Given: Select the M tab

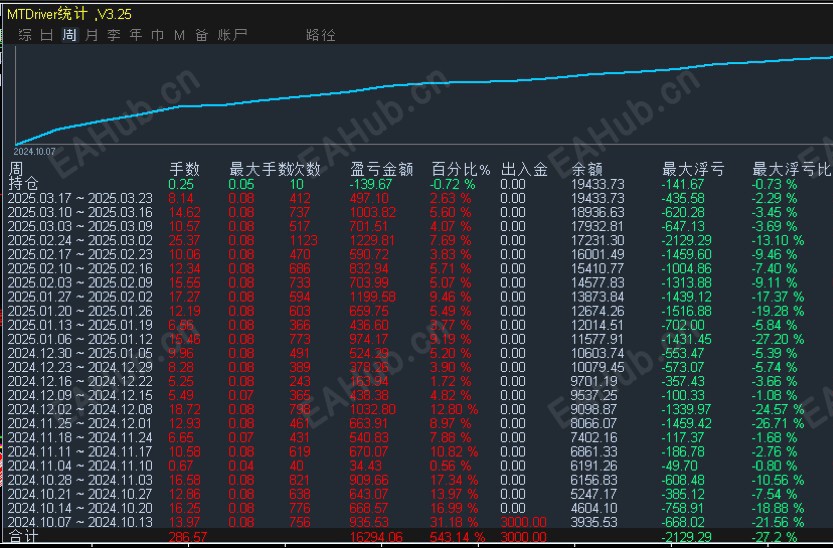Looking at the screenshot, I should click(x=180, y=35).
